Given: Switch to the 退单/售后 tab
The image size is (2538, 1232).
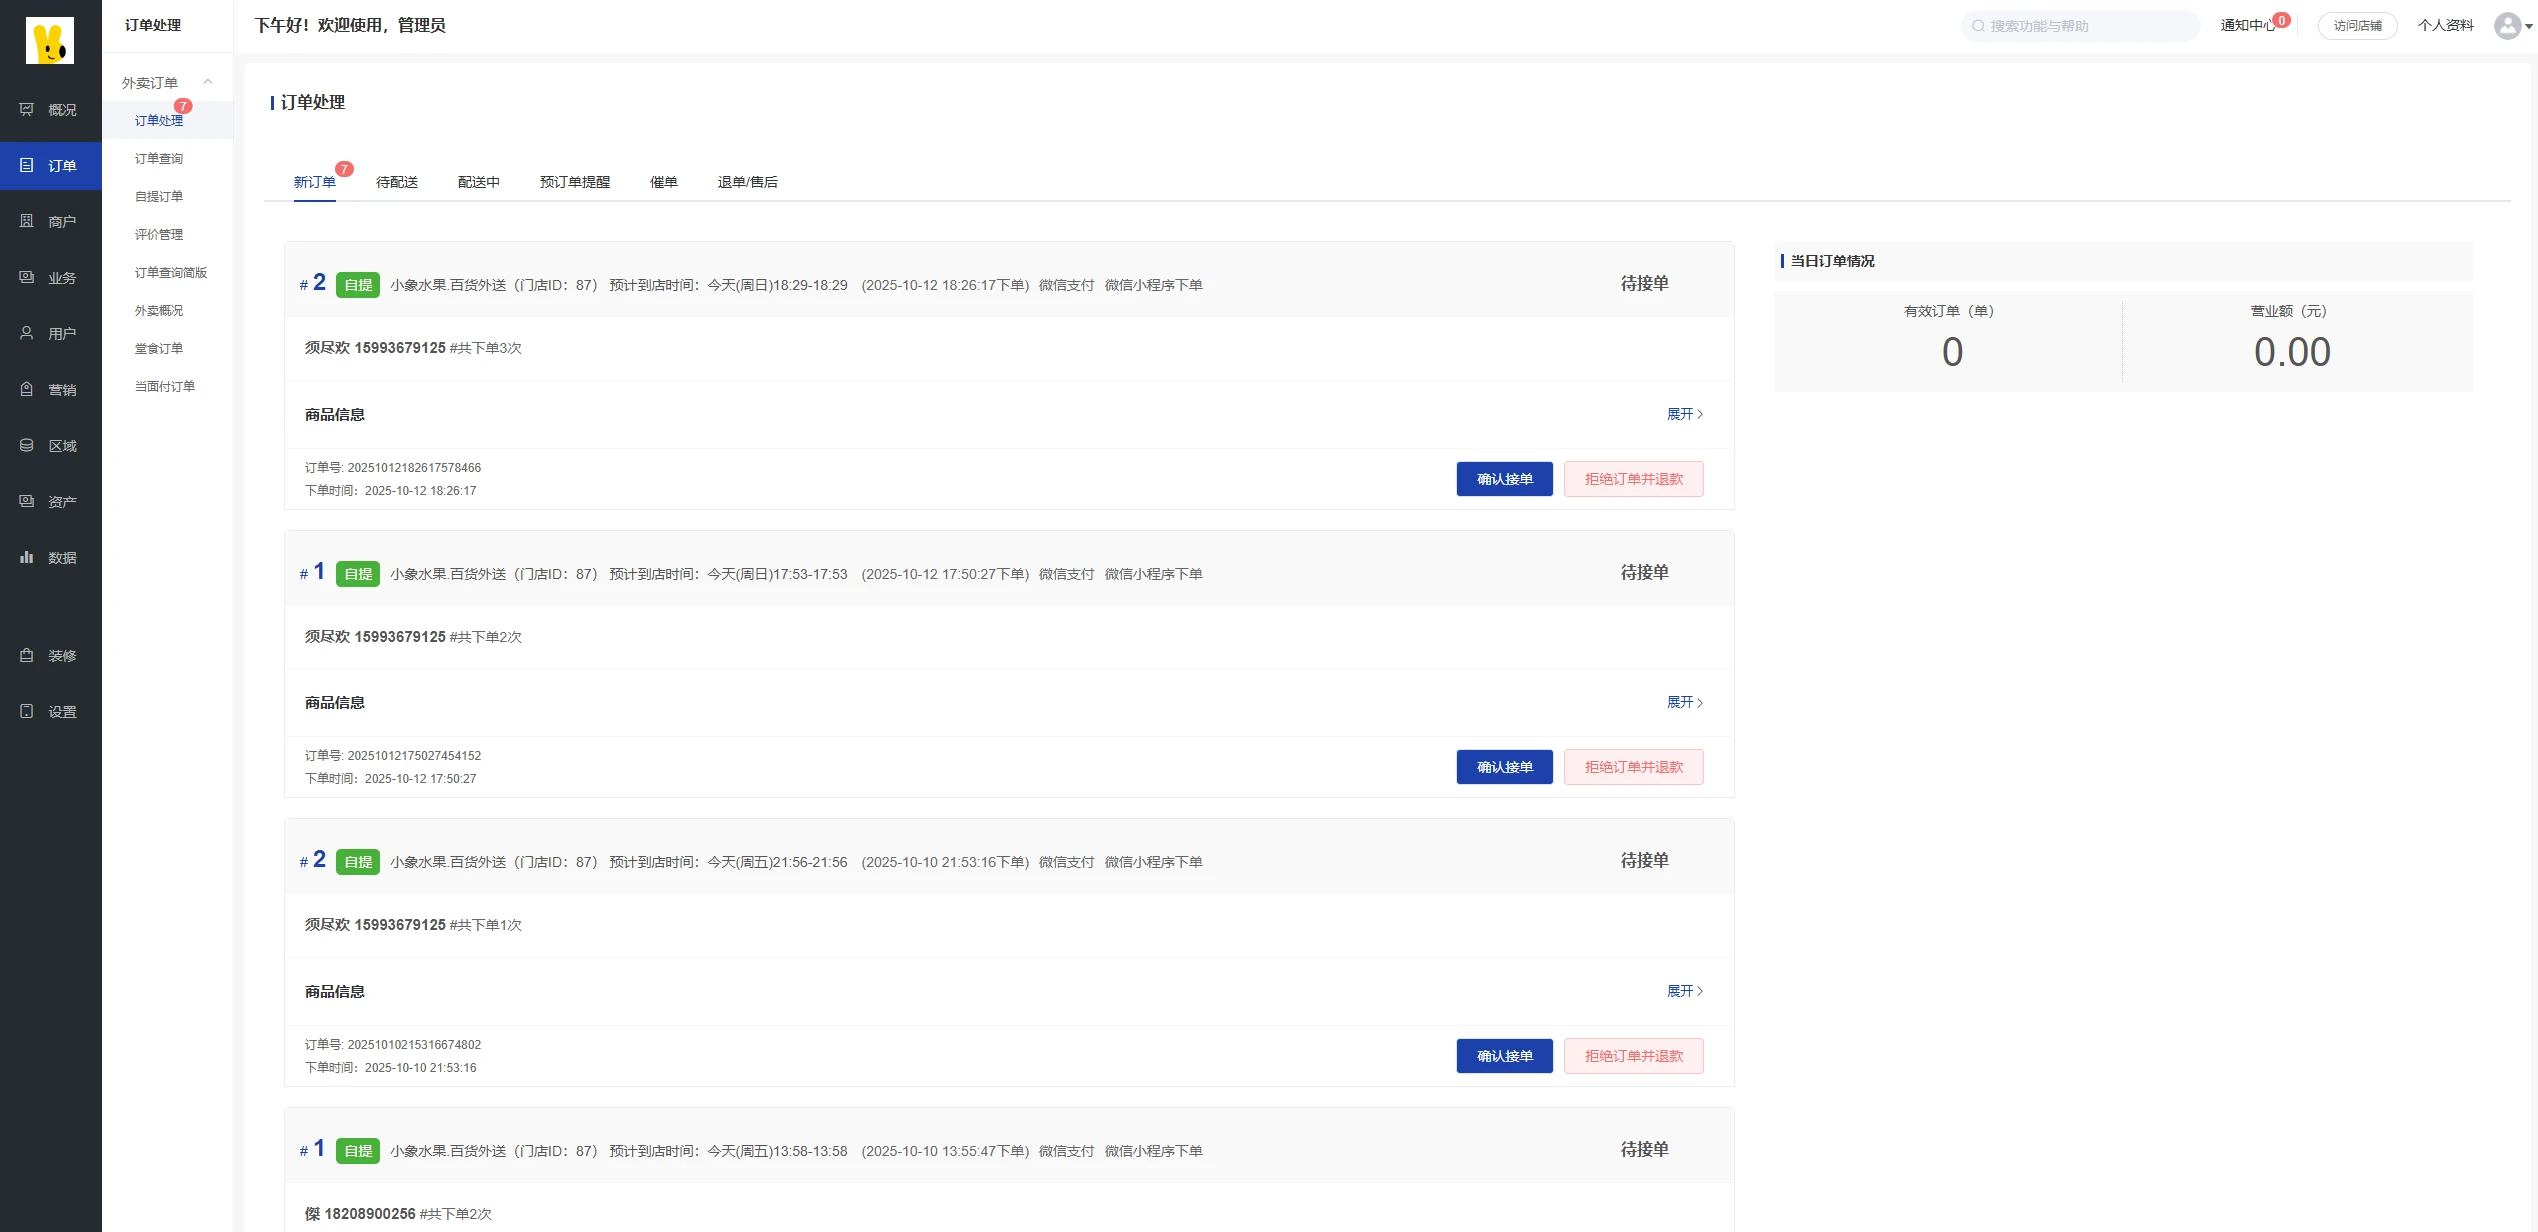Looking at the screenshot, I should [x=747, y=182].
